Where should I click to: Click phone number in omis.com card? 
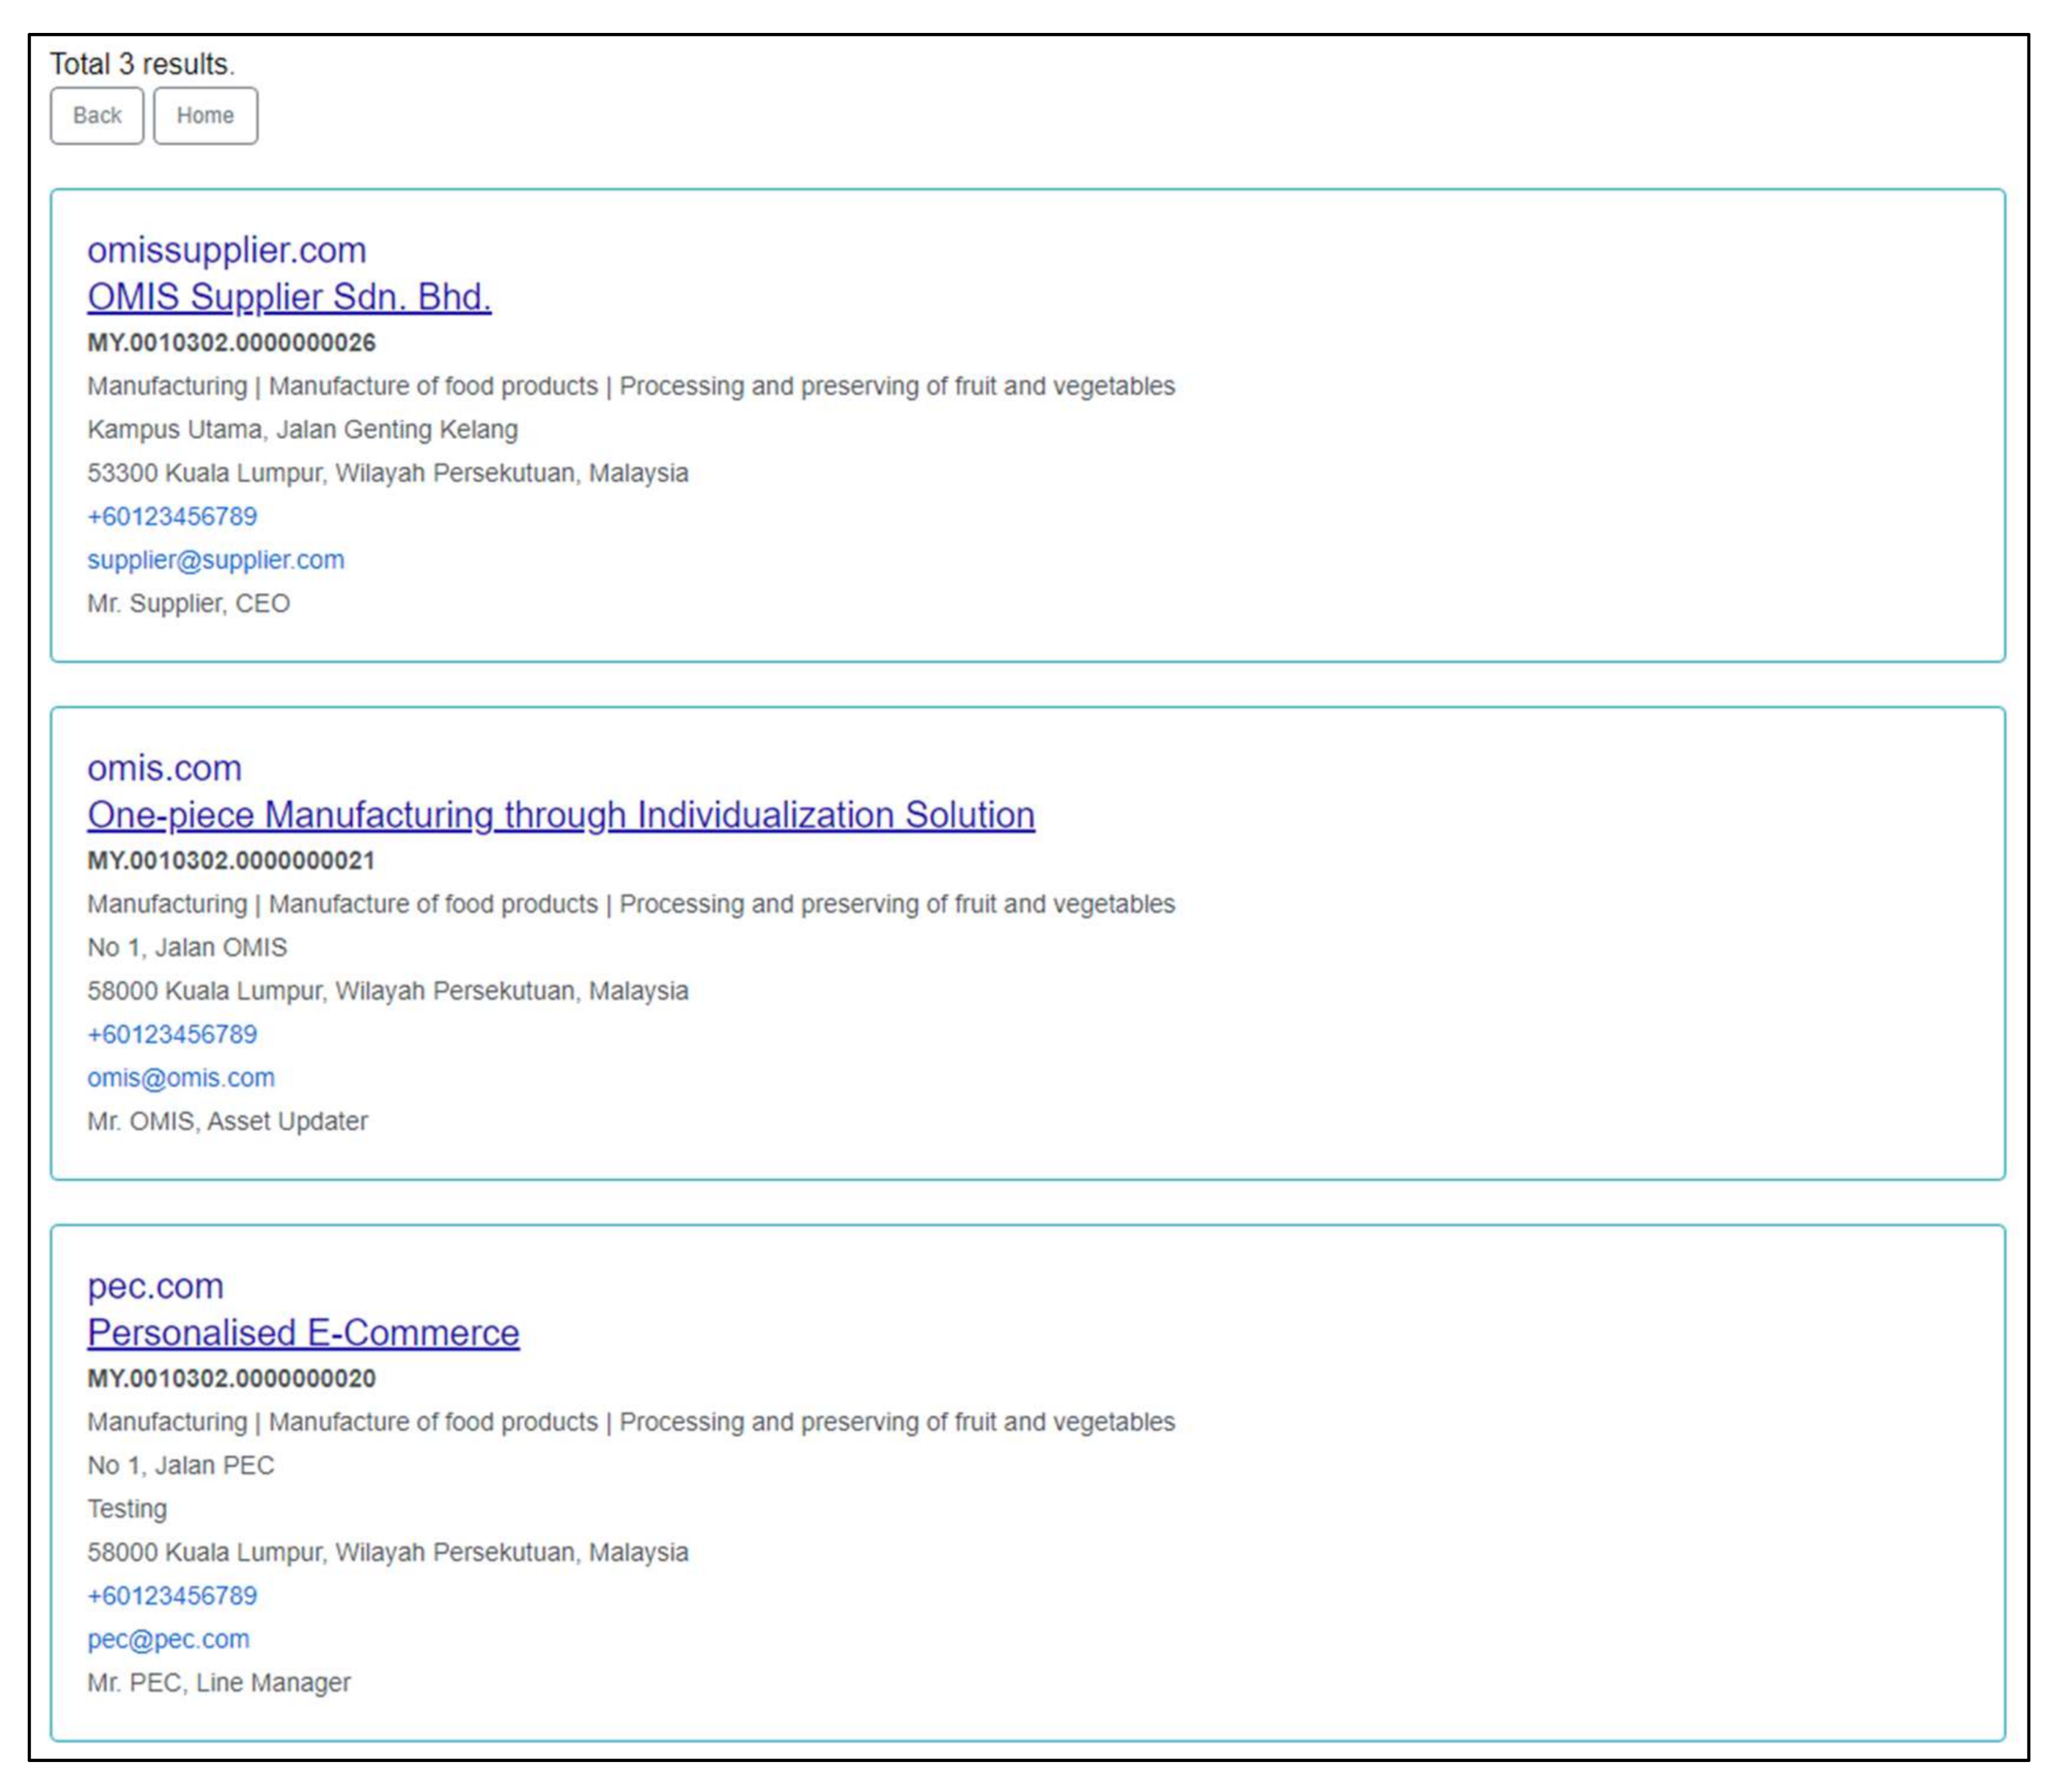coord(172,1035)
